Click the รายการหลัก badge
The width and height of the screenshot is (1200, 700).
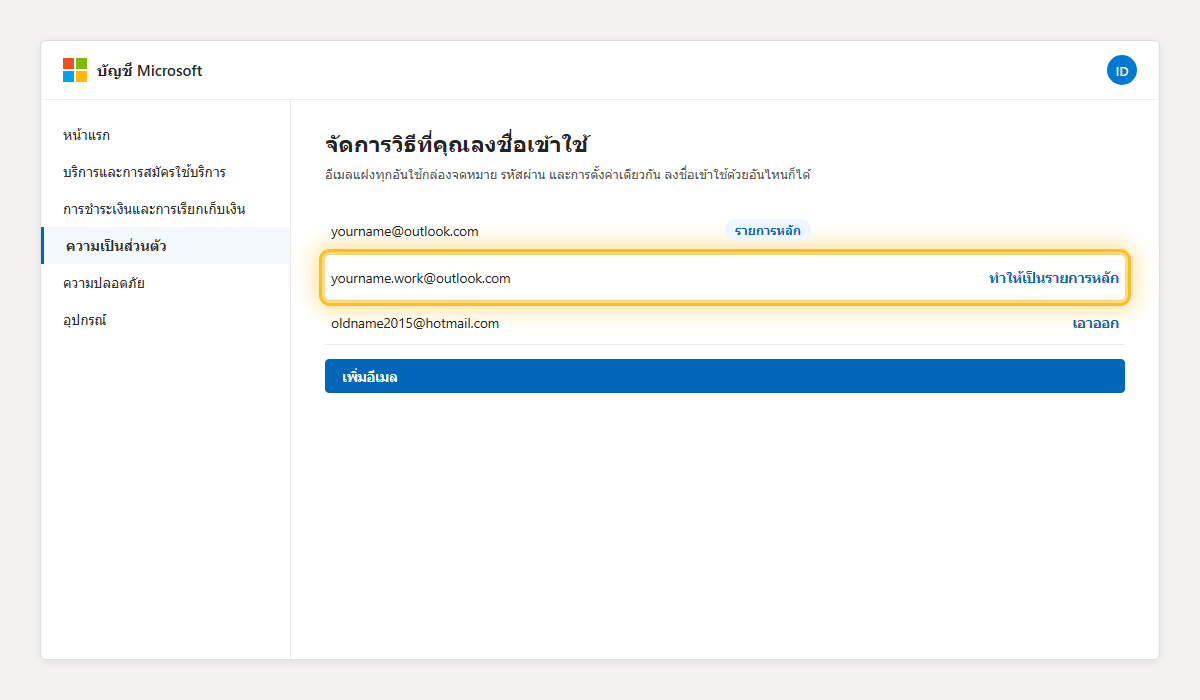(768, 231)
